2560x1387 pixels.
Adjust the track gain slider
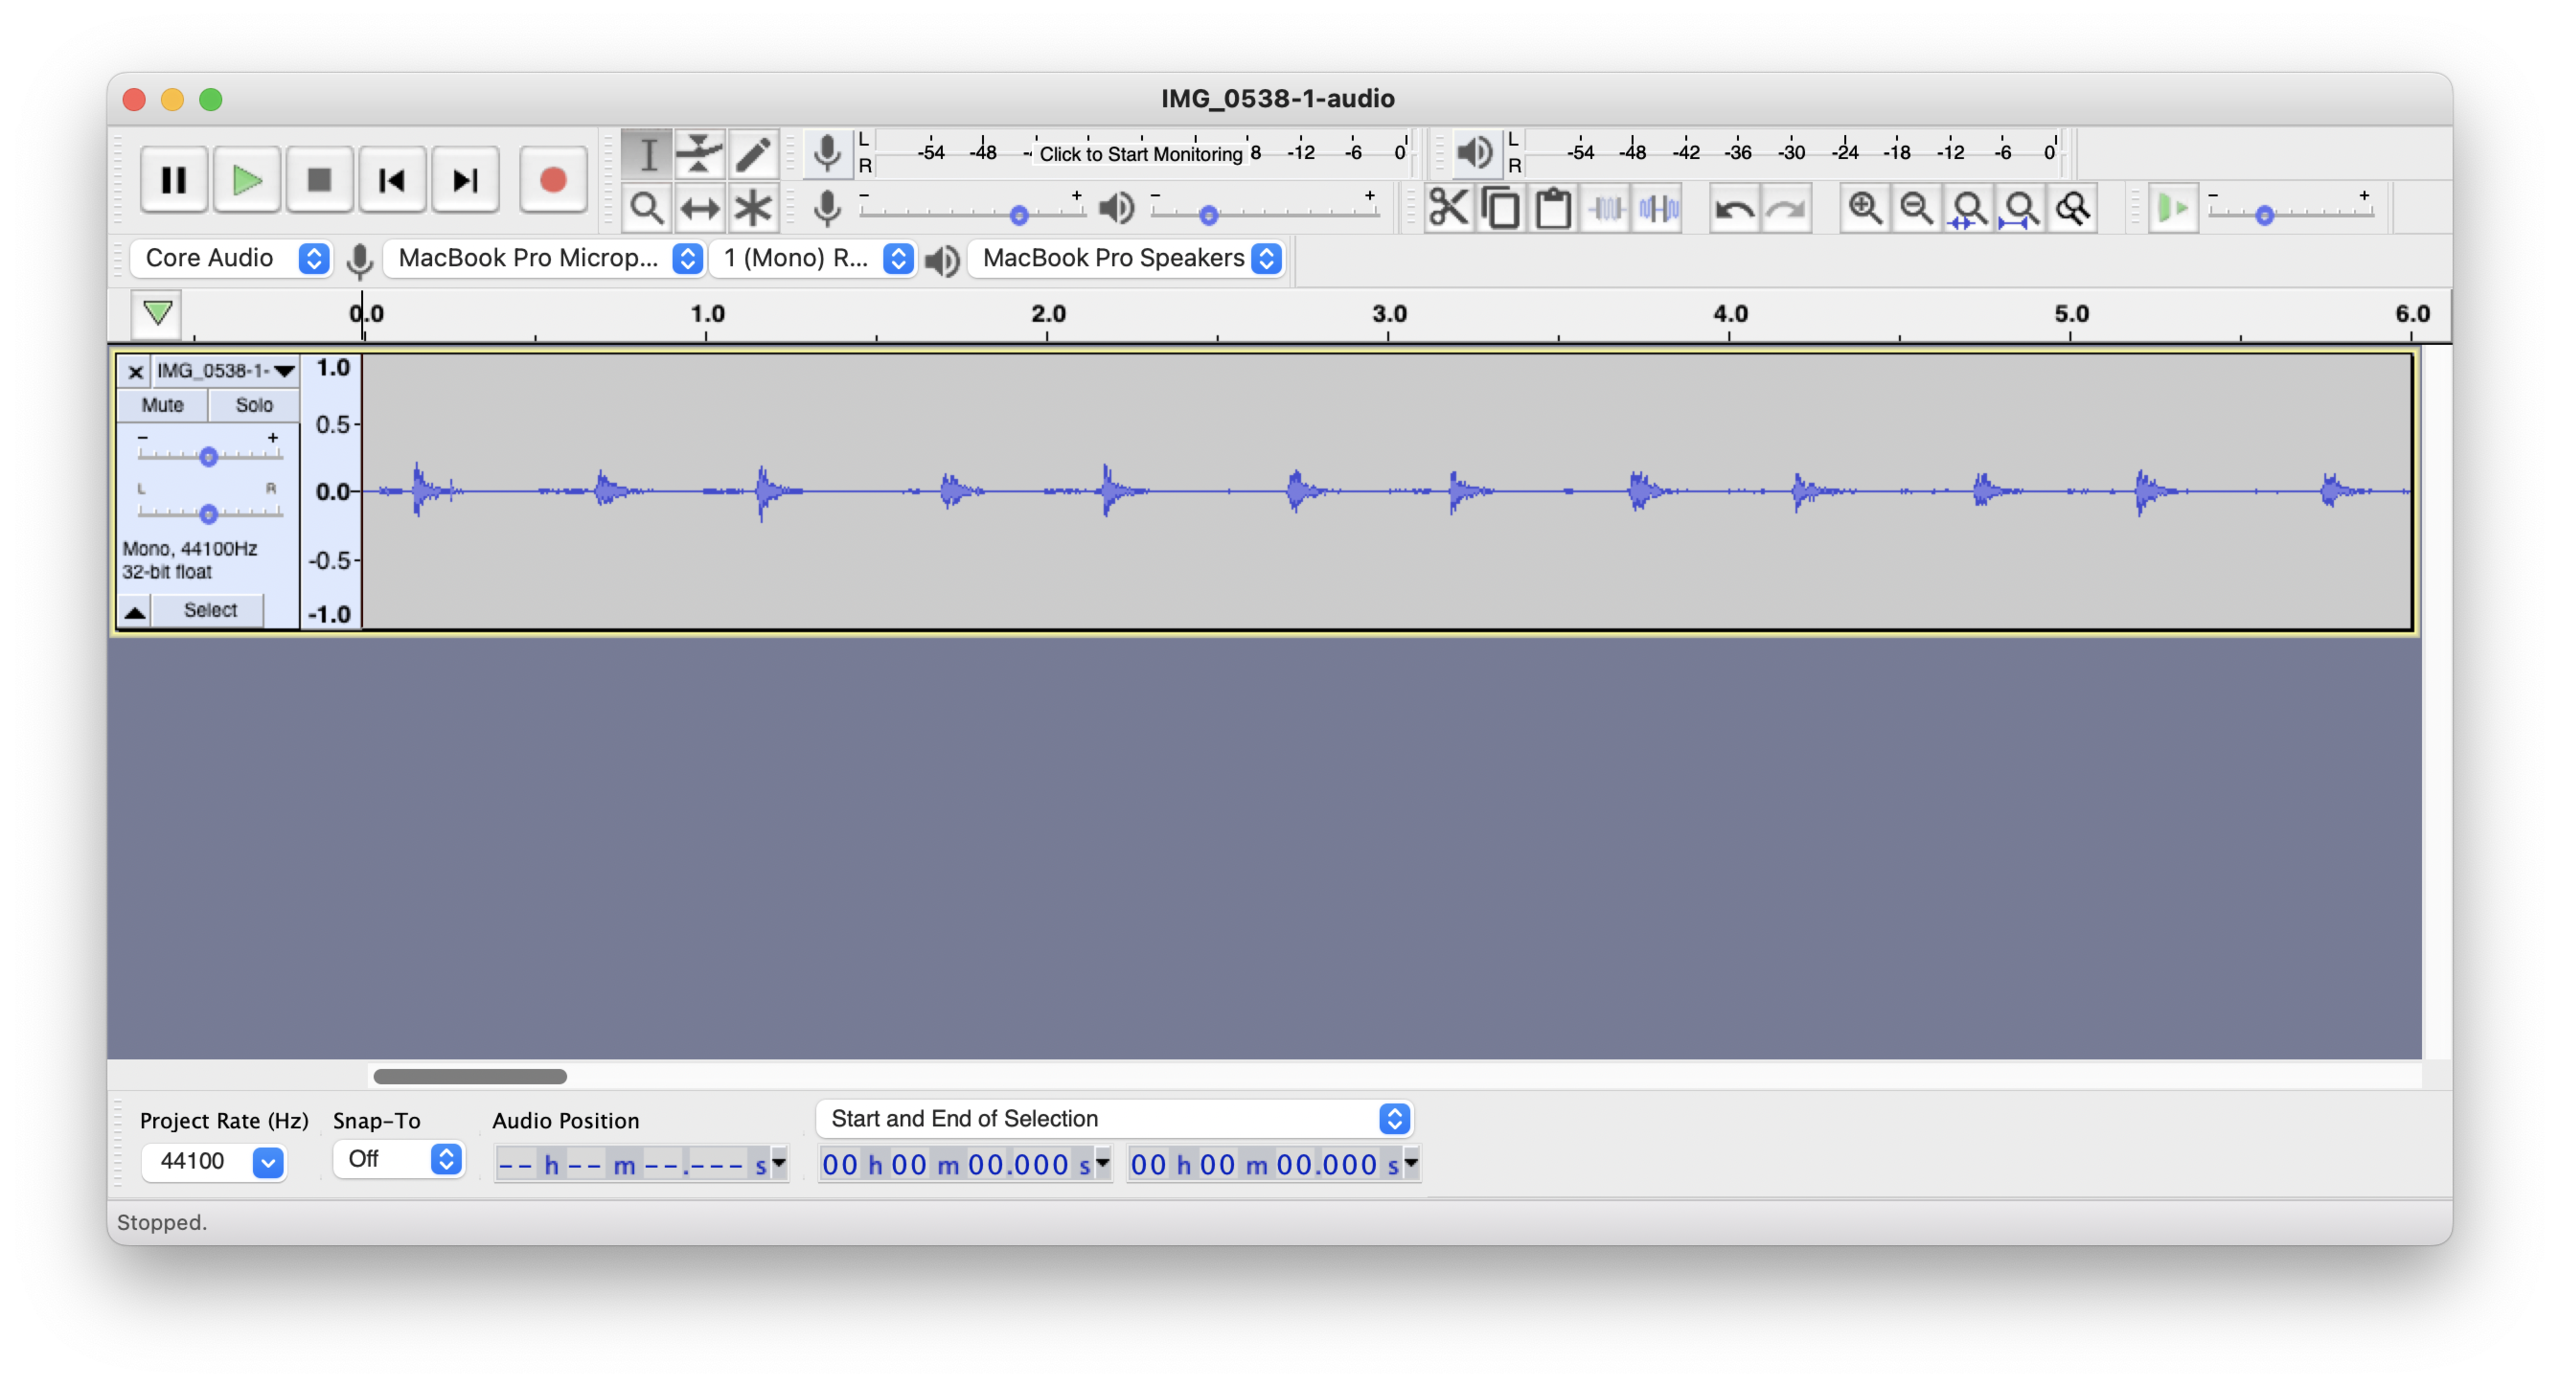click(209, 456)
